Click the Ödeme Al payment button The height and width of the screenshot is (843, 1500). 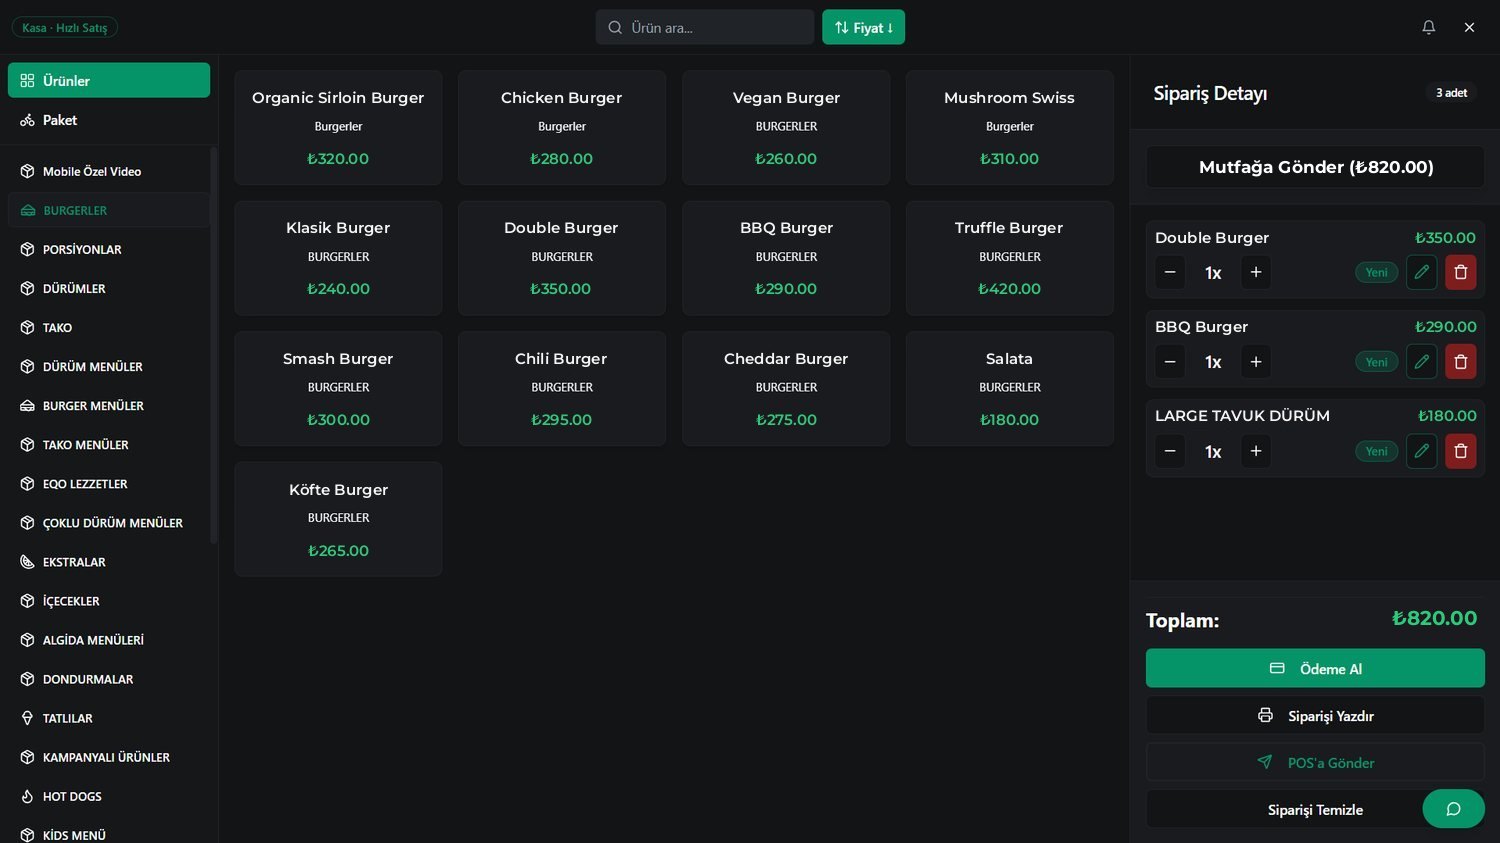pos(1315,668)
